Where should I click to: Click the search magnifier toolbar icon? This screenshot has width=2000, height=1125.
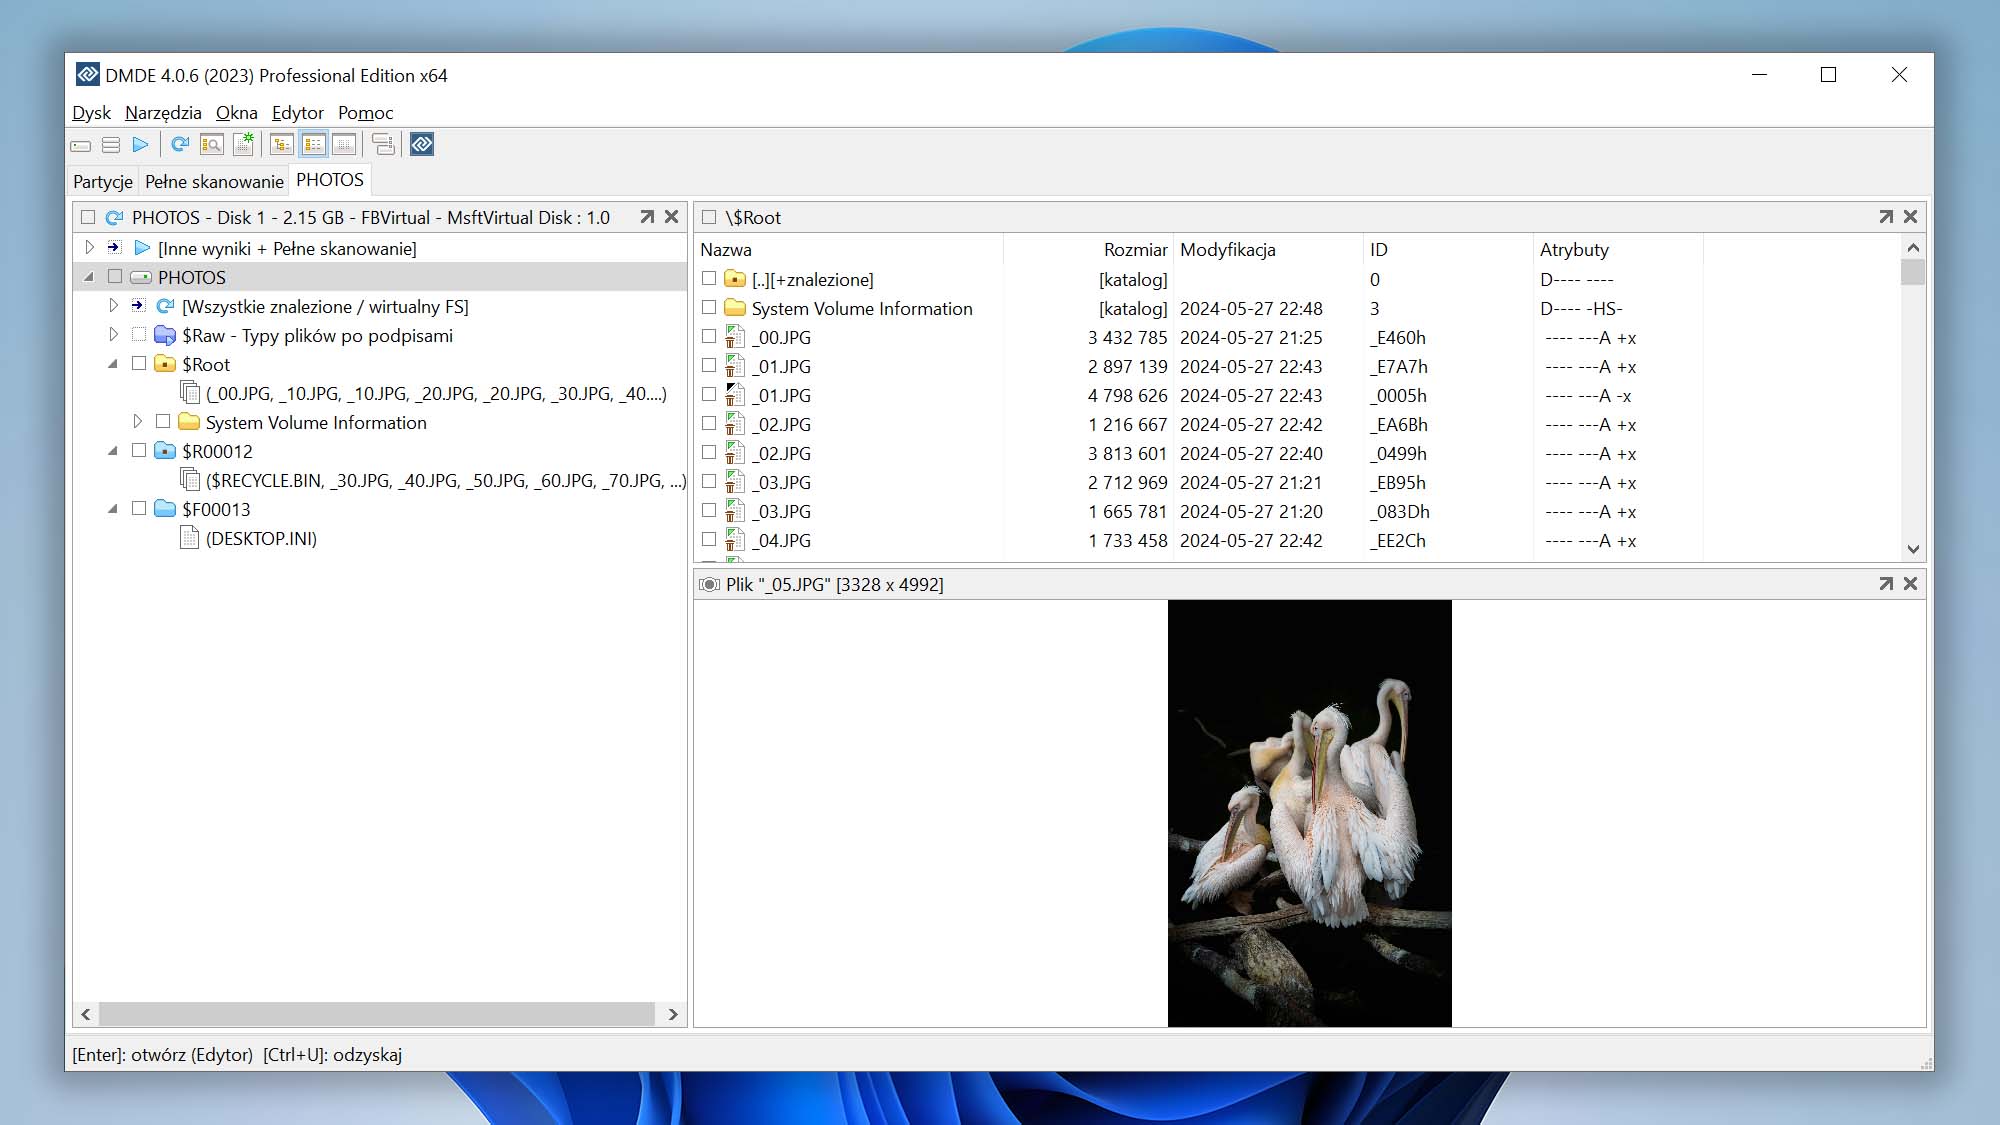[x=211, y=144]
